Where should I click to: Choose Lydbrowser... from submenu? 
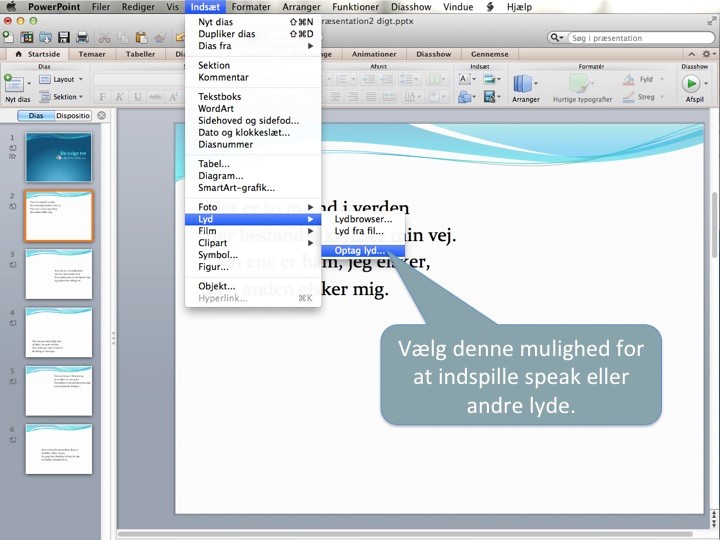(363, 219)
